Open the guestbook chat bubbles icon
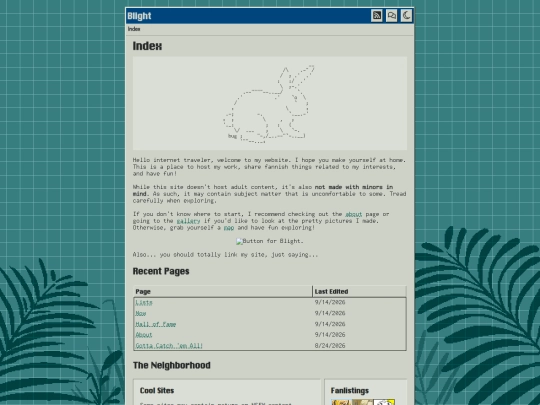 (x=392, y=15)
